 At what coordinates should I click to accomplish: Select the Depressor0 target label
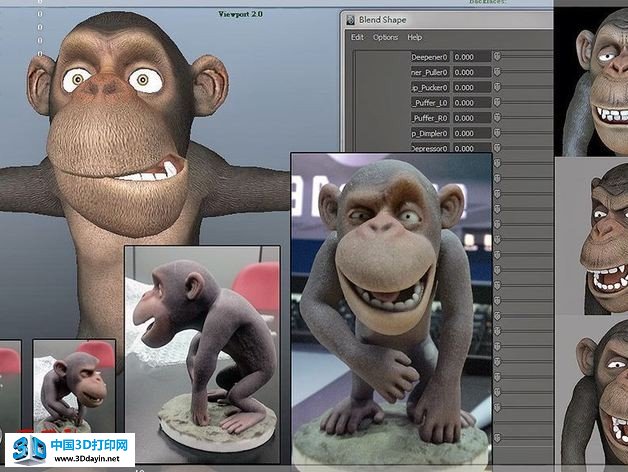click(x=430, y=148)
